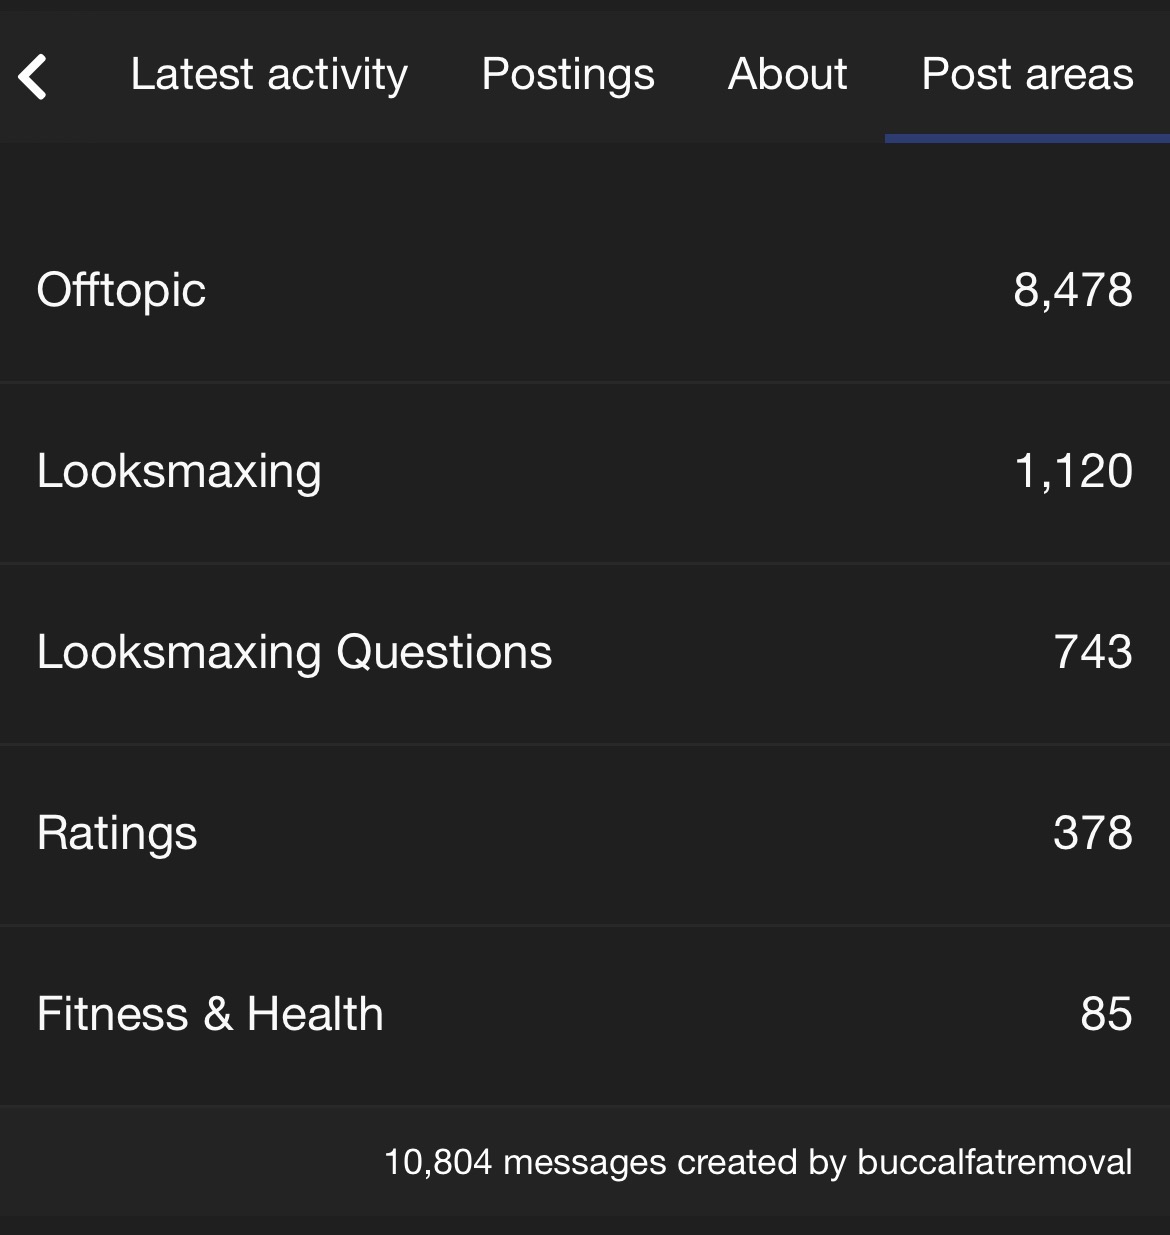Click the 1,120 Looksmaxing count
This screenshot has height=1235, width=1170.
click(x=1073, y=471)
